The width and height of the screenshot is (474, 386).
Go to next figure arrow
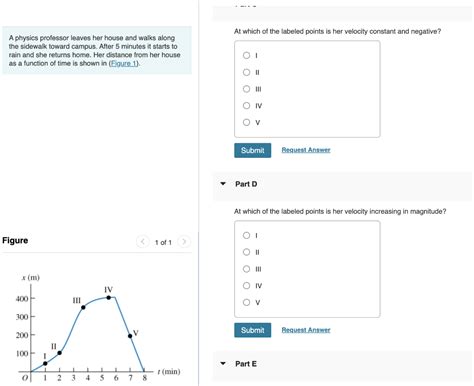(x=184, y=241)
